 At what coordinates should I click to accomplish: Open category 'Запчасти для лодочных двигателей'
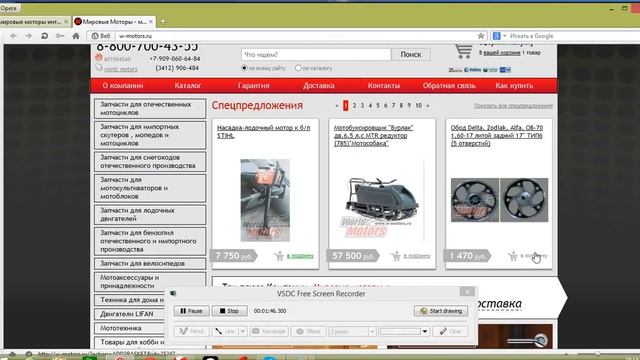pos(150,215)
